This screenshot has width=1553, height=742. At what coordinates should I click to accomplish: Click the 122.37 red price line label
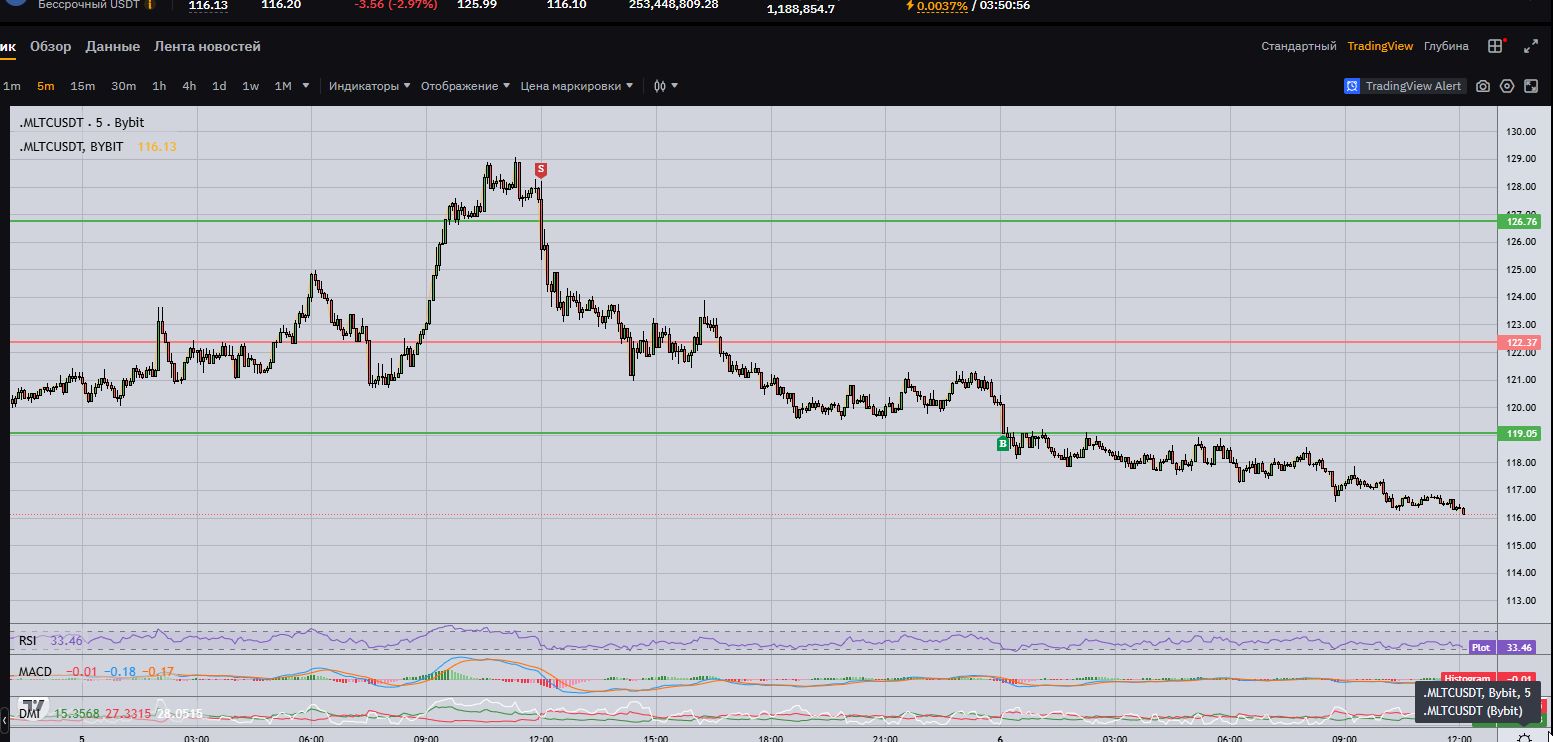click(x=1518, y=343)
